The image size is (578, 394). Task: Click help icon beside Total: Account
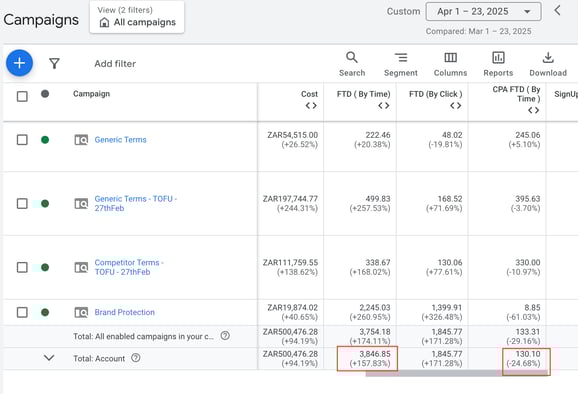point(136,358)
